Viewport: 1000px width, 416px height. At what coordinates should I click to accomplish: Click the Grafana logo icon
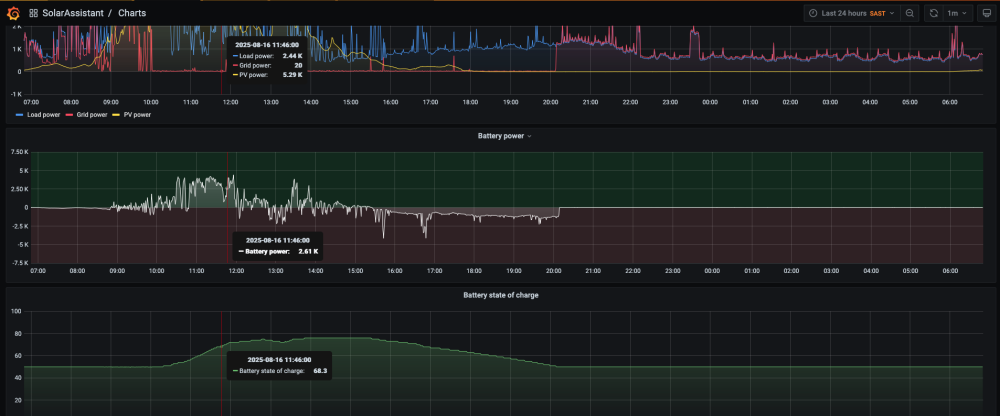coord(13,13)
